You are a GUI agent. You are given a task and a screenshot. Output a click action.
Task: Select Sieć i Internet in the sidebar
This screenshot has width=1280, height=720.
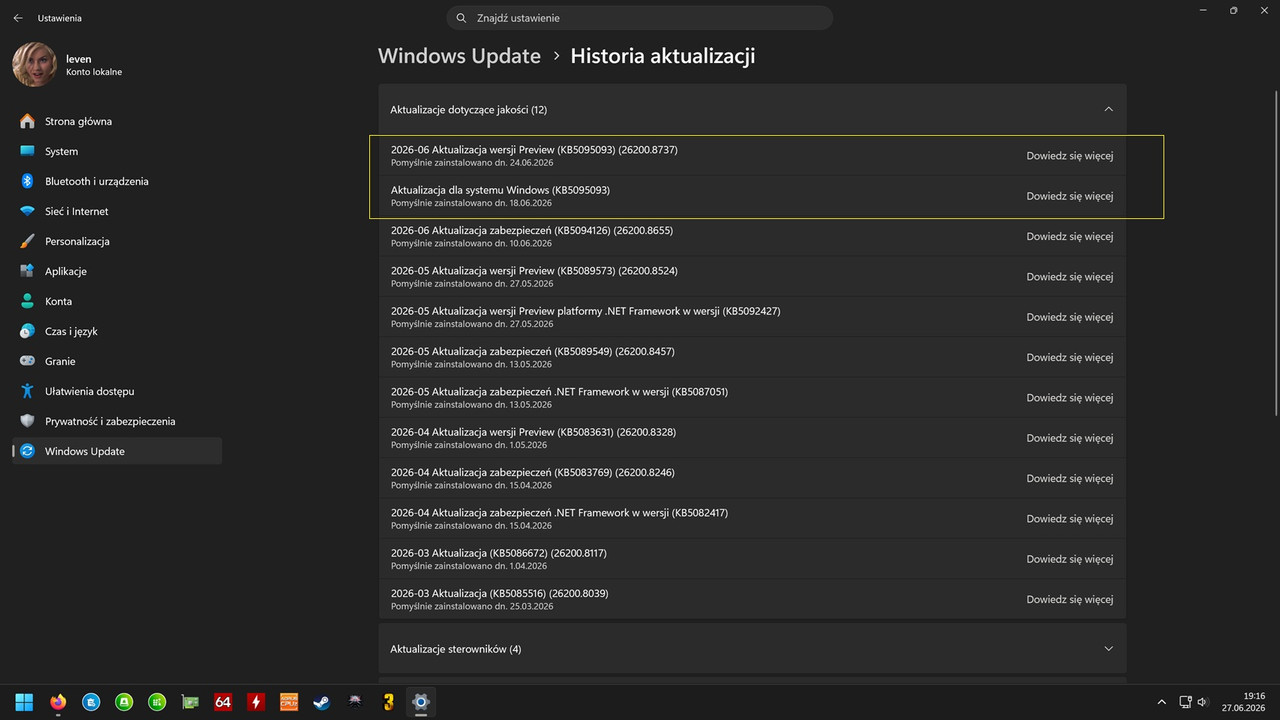click(117, 211)
